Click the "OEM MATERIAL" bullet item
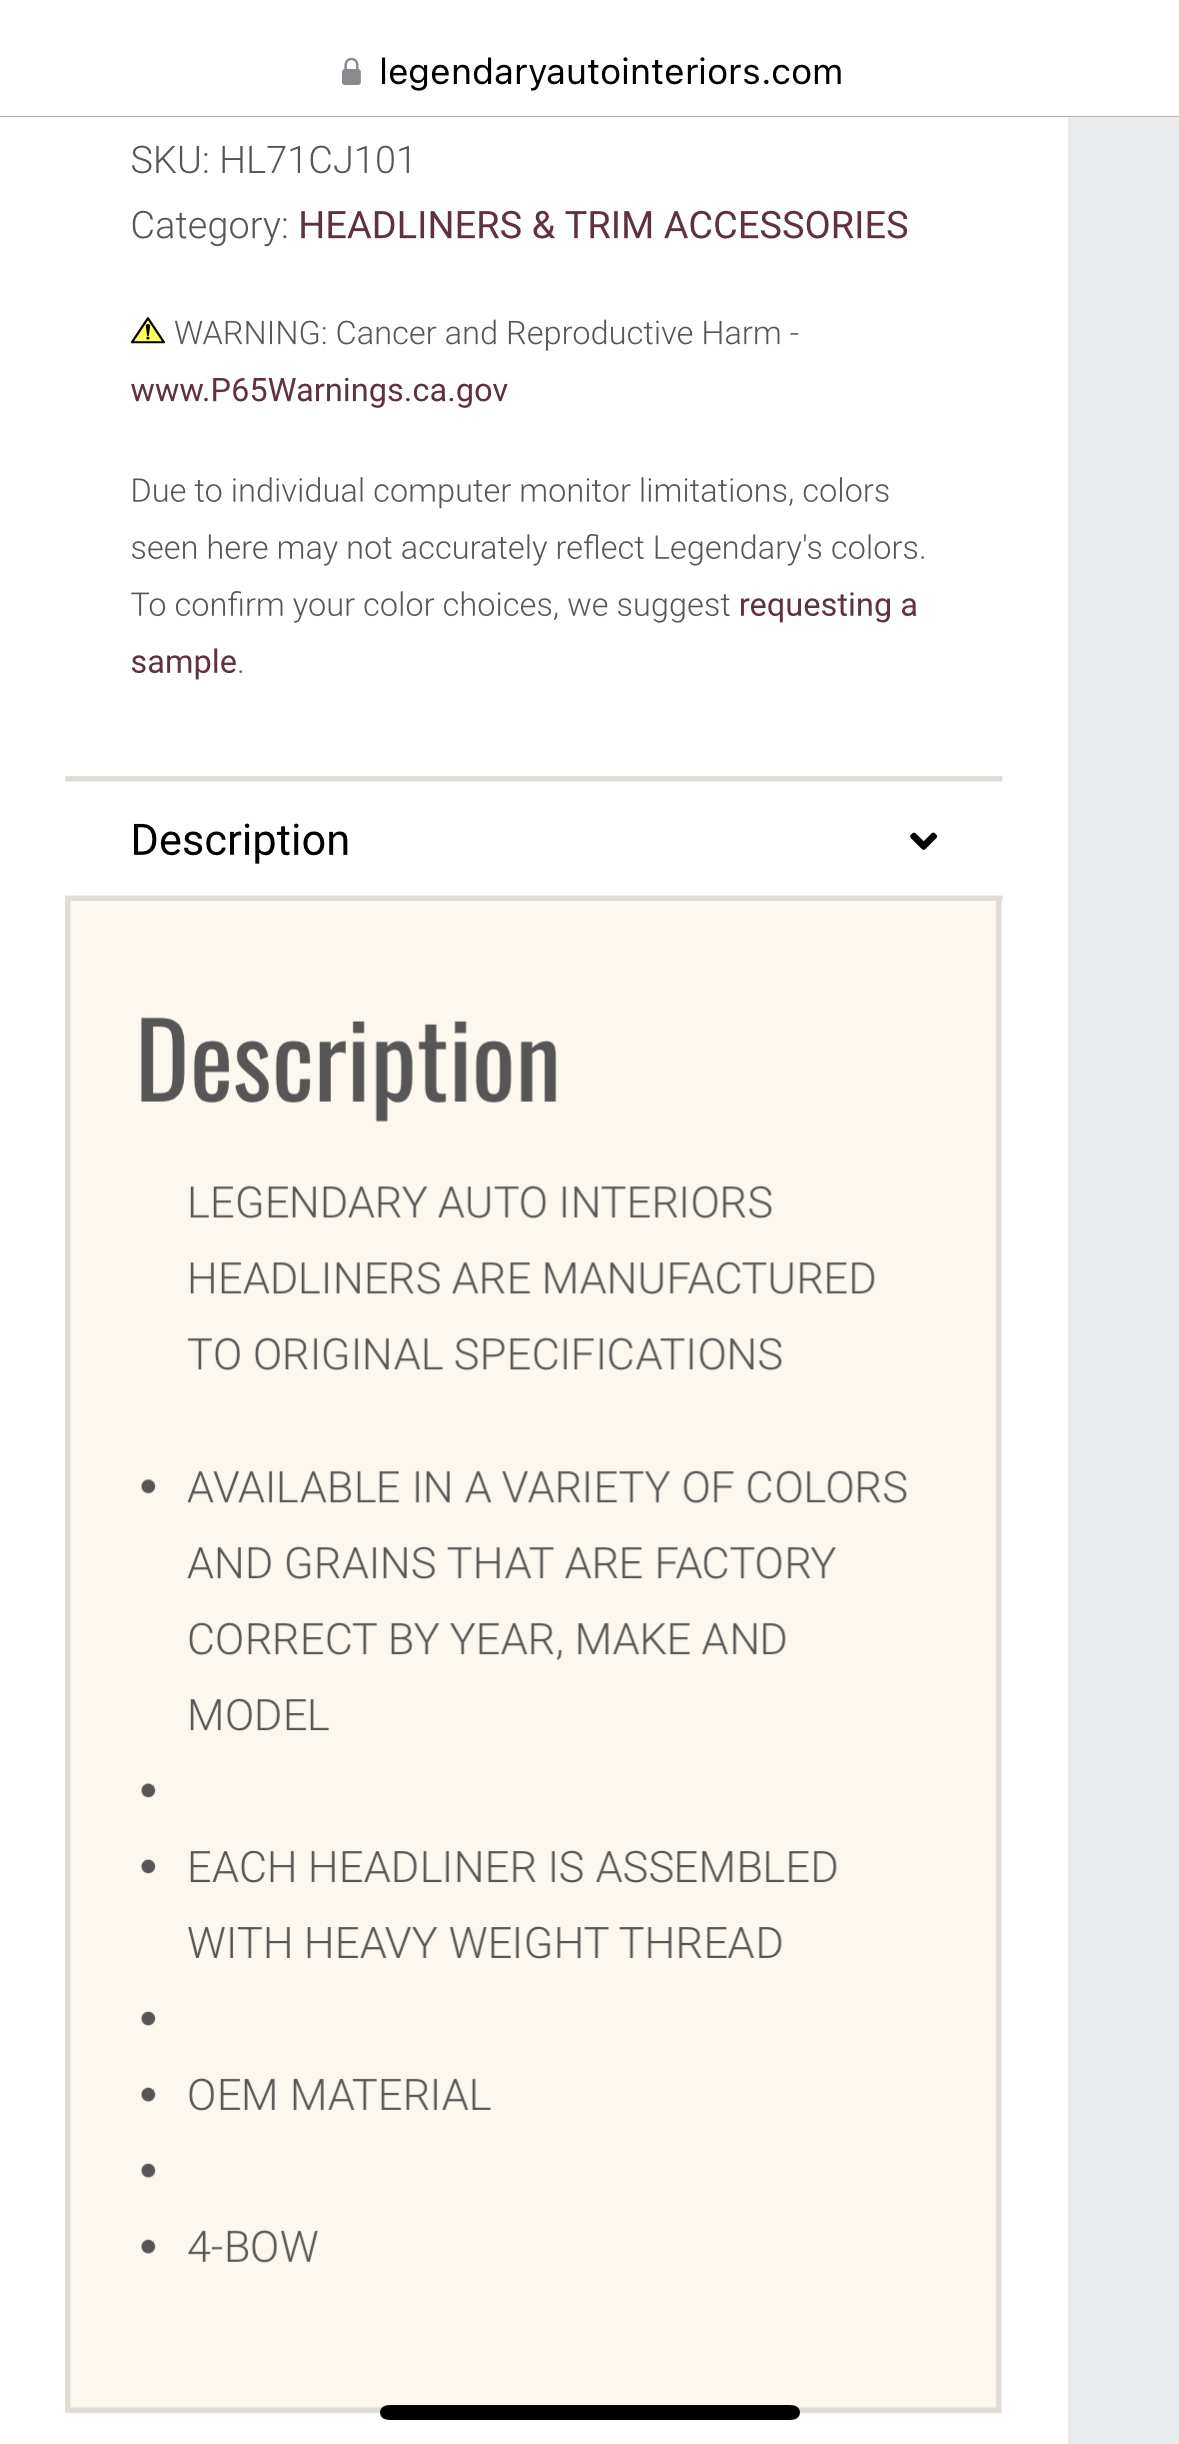The width and height of the screenshot is (1179, 2444). pyautogui.click(x=339, y=2095)
